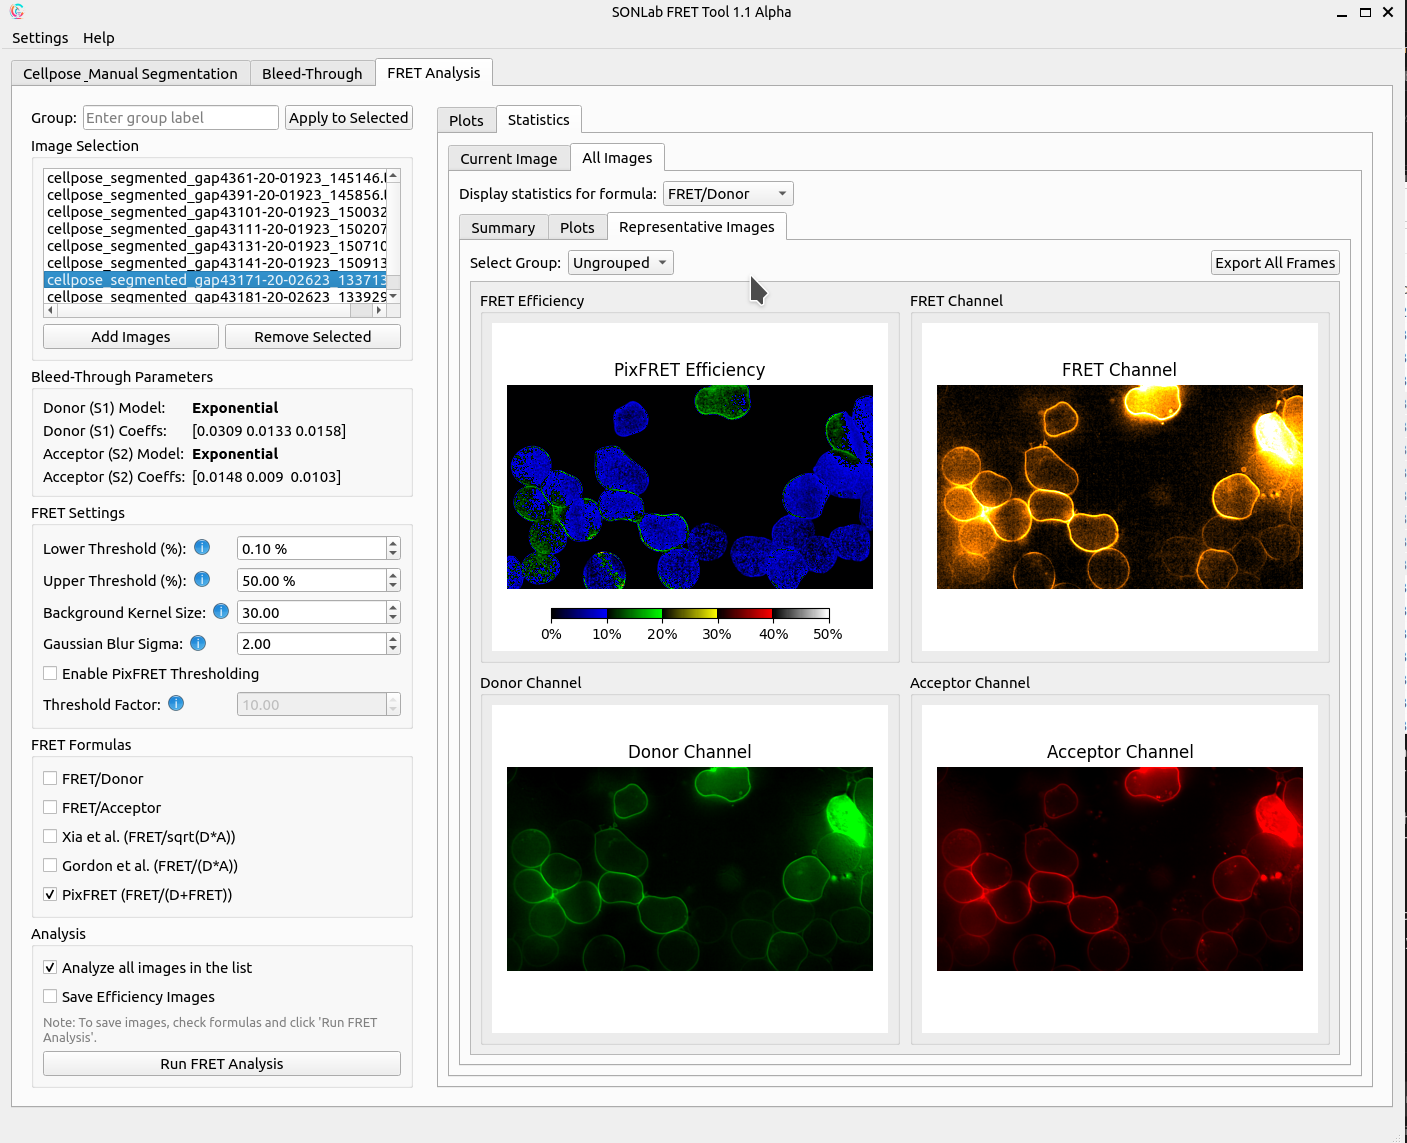Open the Select Group dropdown
The height and width of the screenshot is (1143, 1407).
click(621, 263)
